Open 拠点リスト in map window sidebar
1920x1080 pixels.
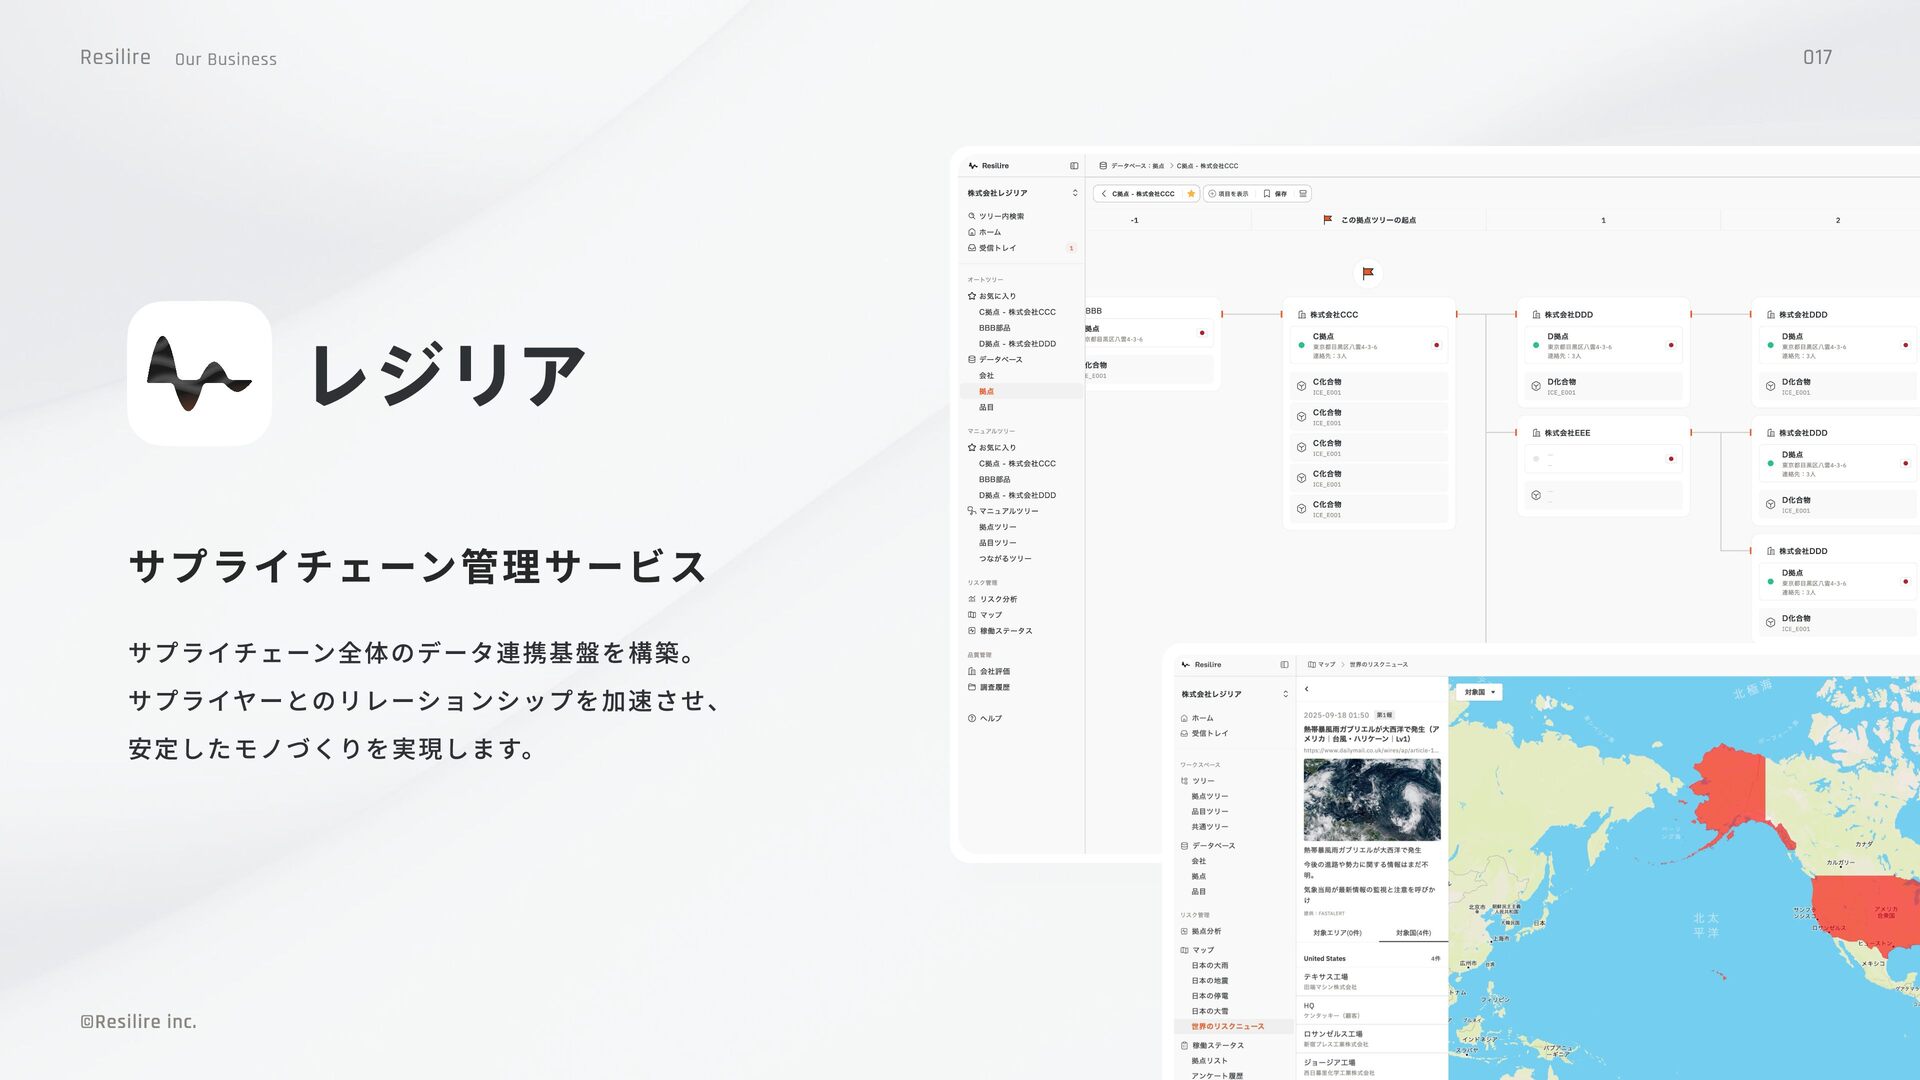click(x=1209, y=1061)
